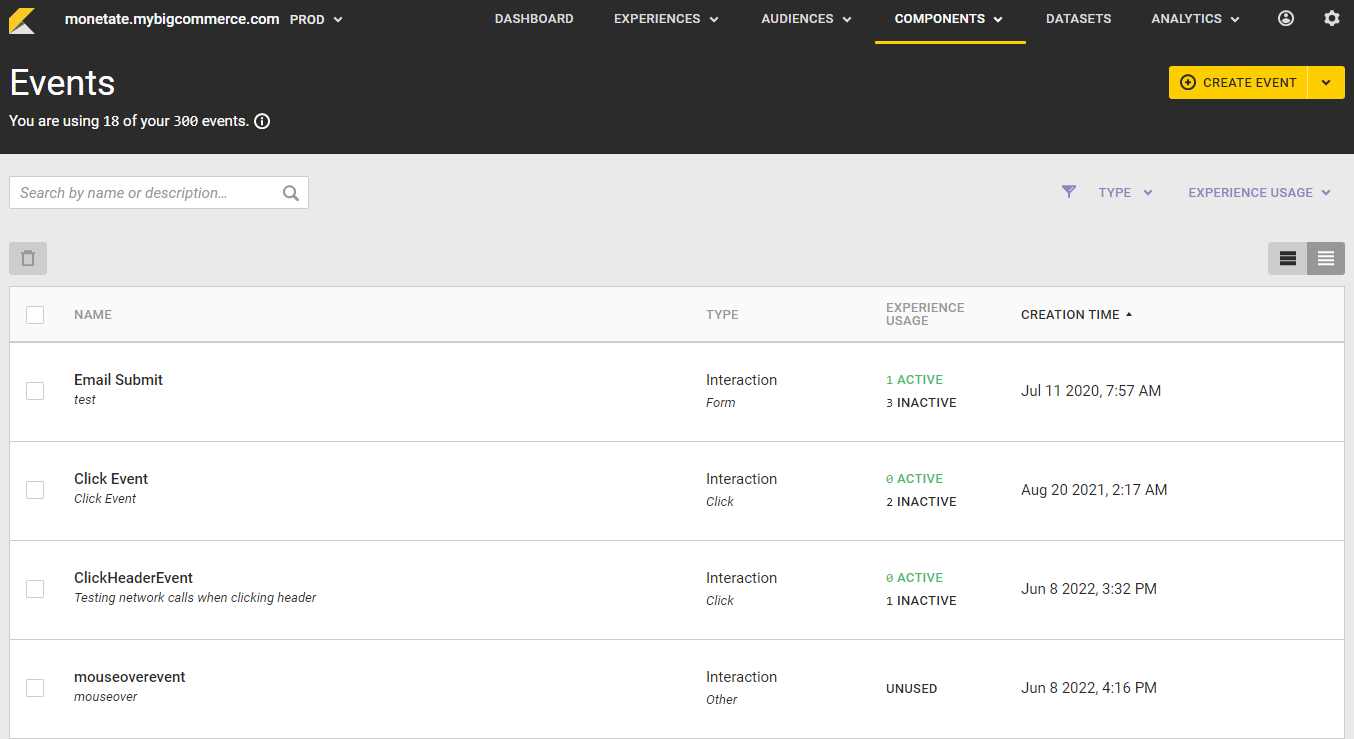Viewport: 1354px width, 739px height.
Task: Open the Experiences menu
Action: 667,19
